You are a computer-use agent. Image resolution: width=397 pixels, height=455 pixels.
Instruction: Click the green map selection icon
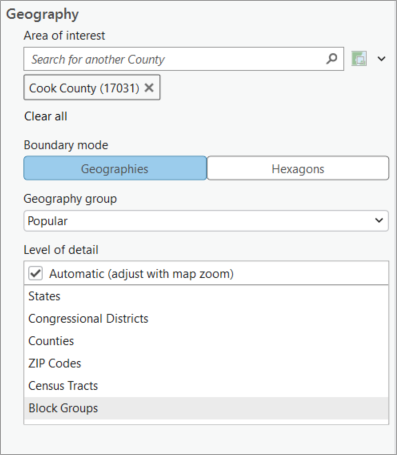coord(359,59)
